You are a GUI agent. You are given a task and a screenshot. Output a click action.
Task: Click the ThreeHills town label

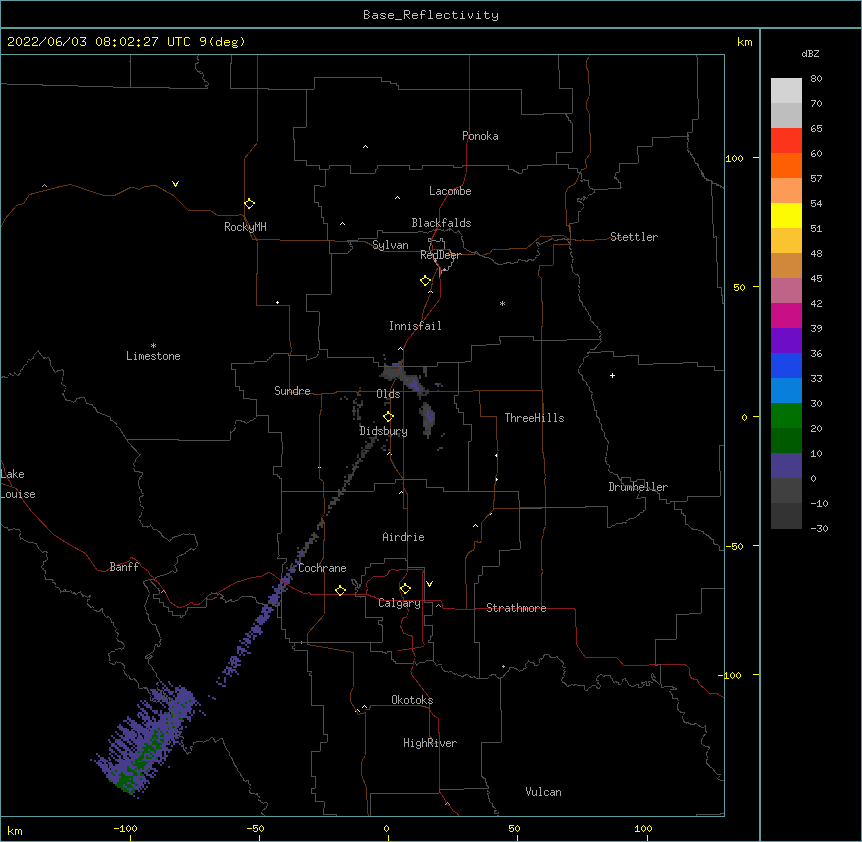(534, 418)
